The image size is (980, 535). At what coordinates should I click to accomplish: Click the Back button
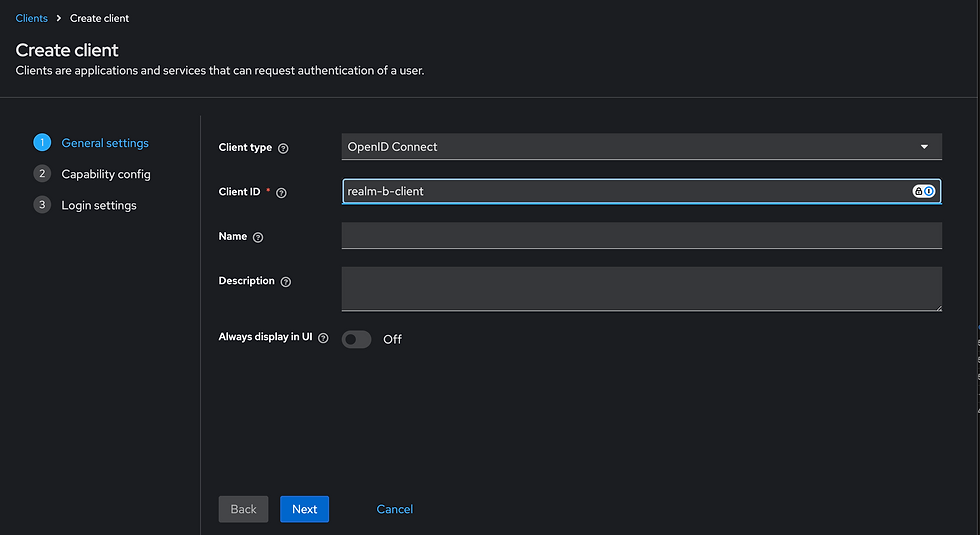pos(243,509)
